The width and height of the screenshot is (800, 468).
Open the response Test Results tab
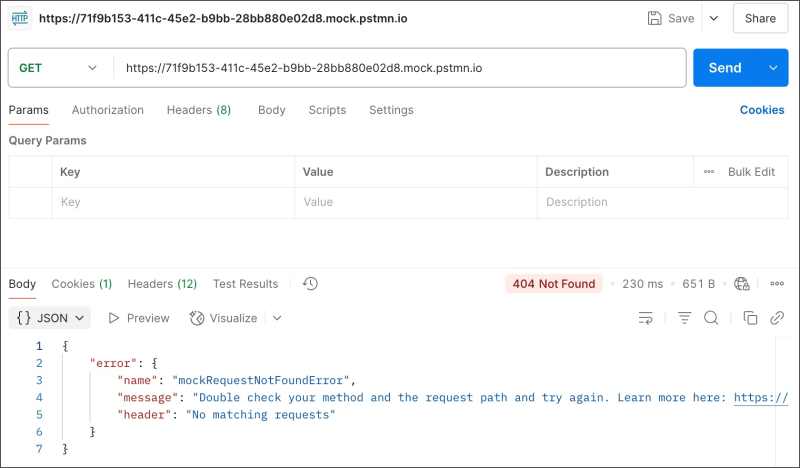coord(245,284)
